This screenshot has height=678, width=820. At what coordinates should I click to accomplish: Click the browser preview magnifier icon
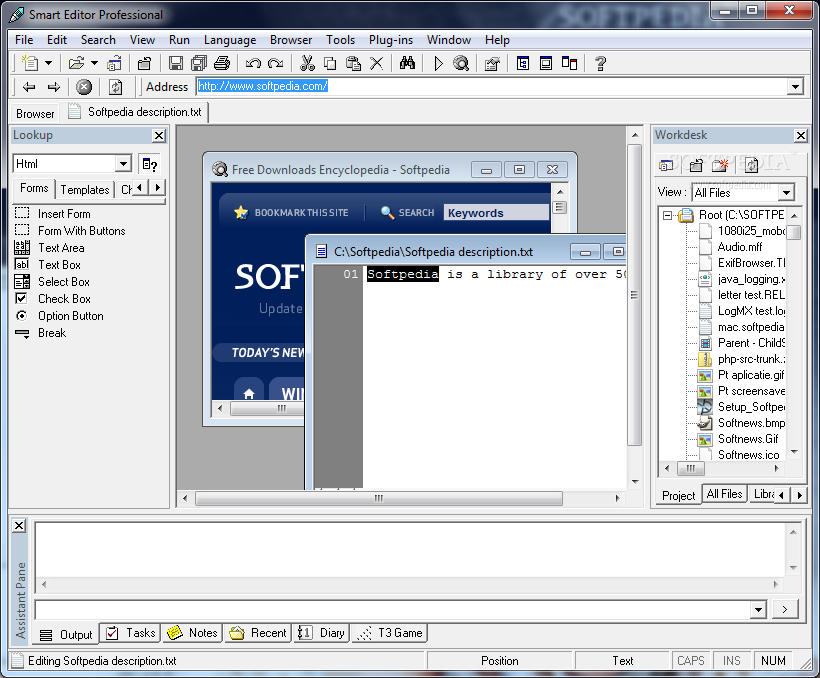pyautogui.click(x=461, y=63)
